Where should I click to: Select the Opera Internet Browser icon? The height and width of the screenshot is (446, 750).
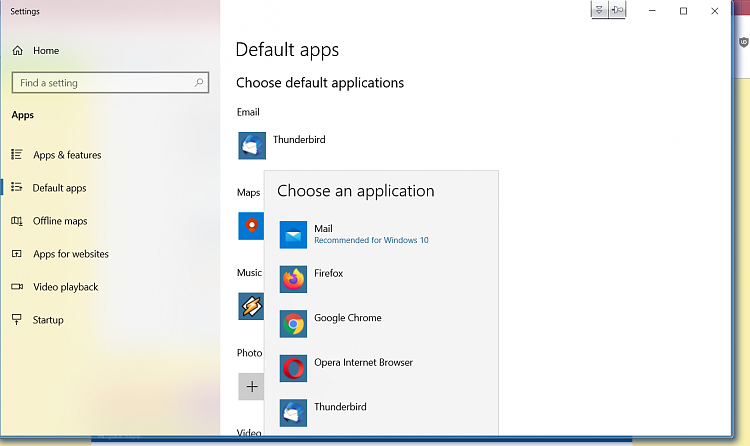[x=293, y=368]
